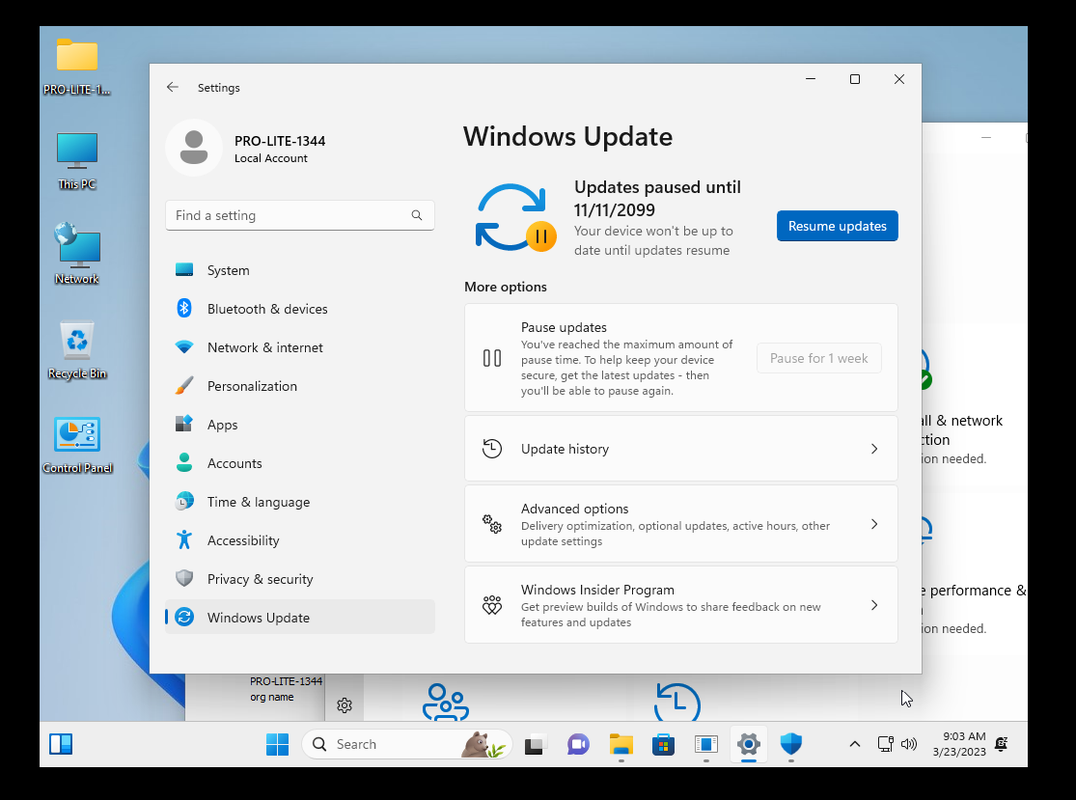
Task: Open the notifications bell icon
Action: 1001,743
